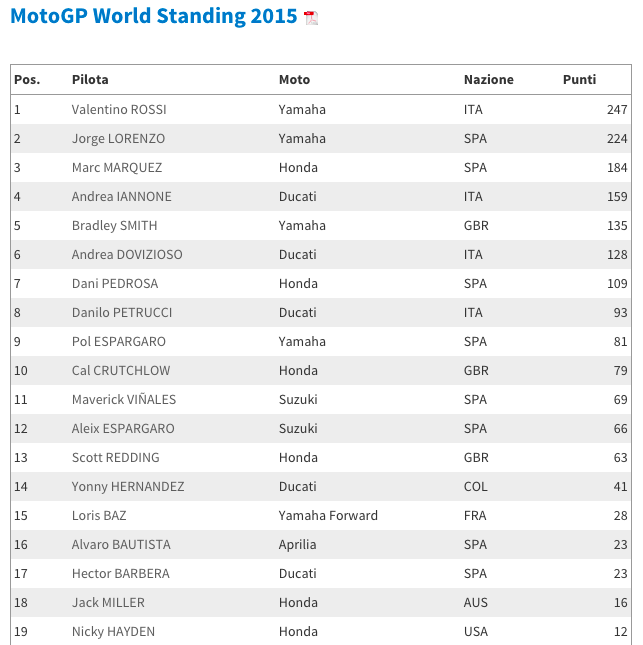Select the COL nation cell
This screenshot has width=643, height=645.
pos(476,487)
